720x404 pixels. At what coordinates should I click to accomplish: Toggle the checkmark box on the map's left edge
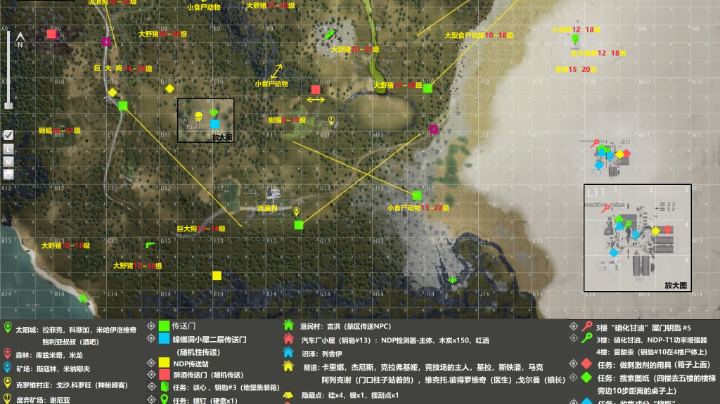tap(8, 135)
